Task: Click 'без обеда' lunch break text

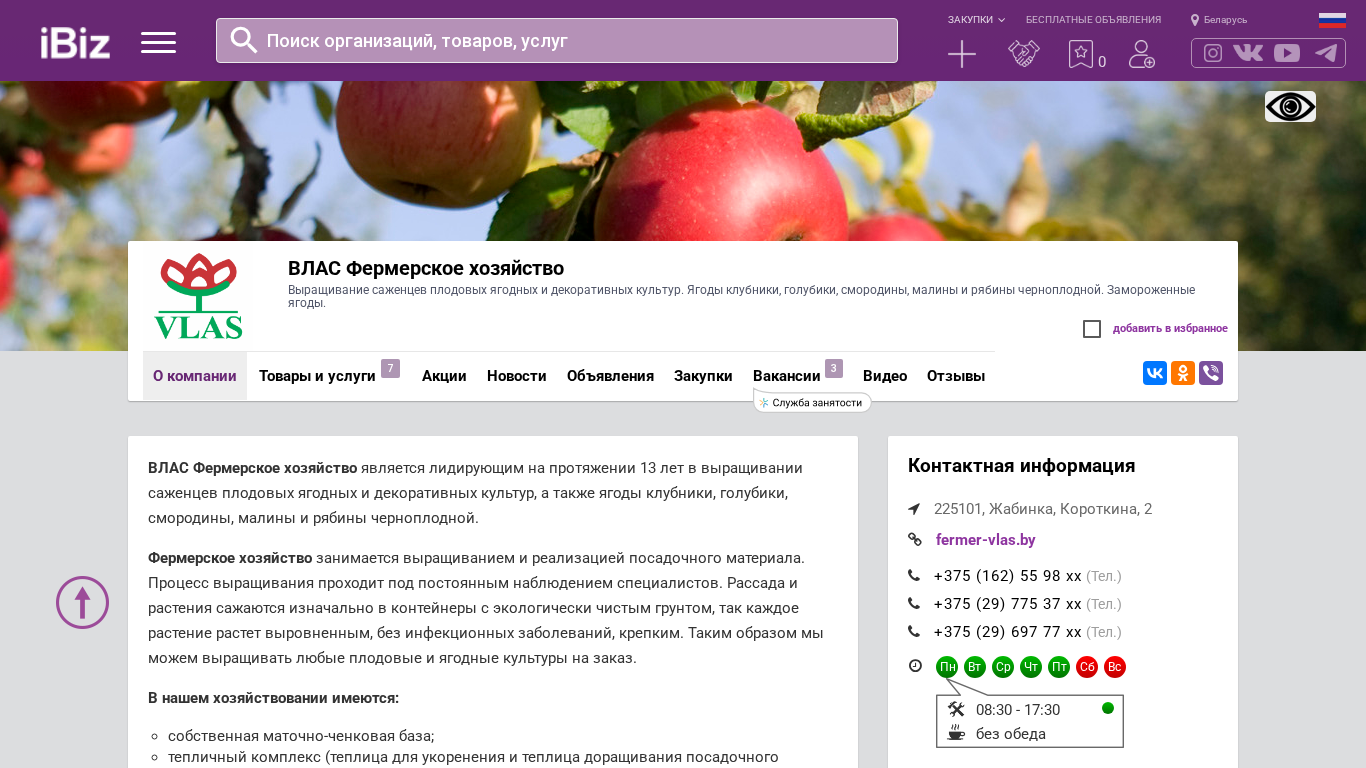Action: click(x=1011, y=734)
